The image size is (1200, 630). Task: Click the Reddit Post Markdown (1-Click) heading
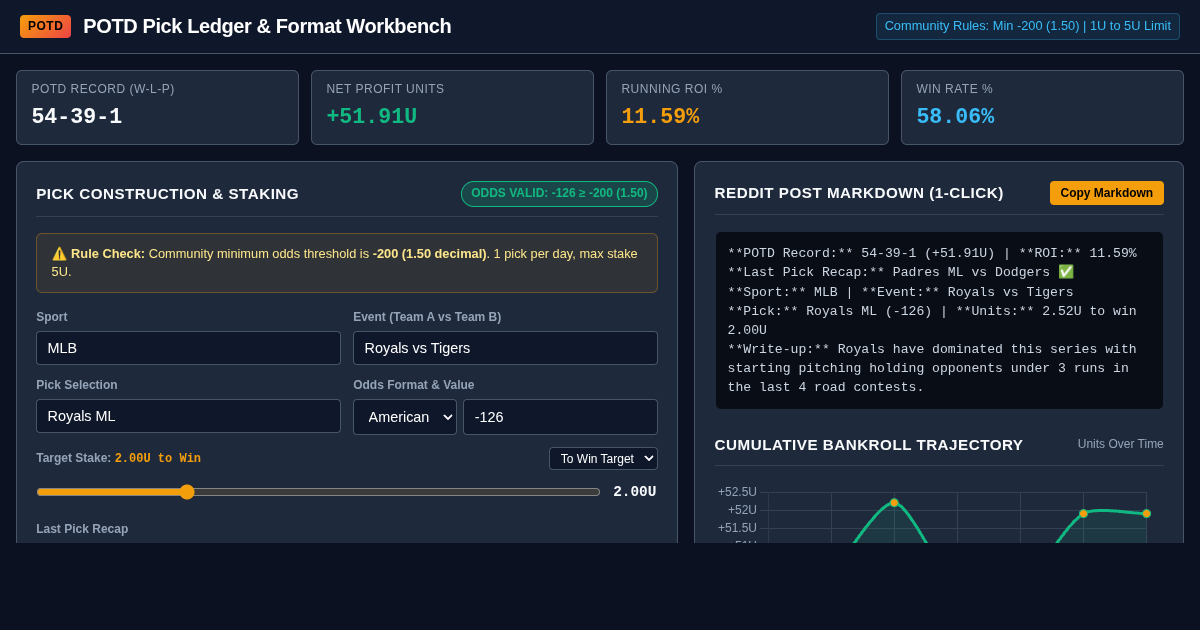tap(859, 193)
